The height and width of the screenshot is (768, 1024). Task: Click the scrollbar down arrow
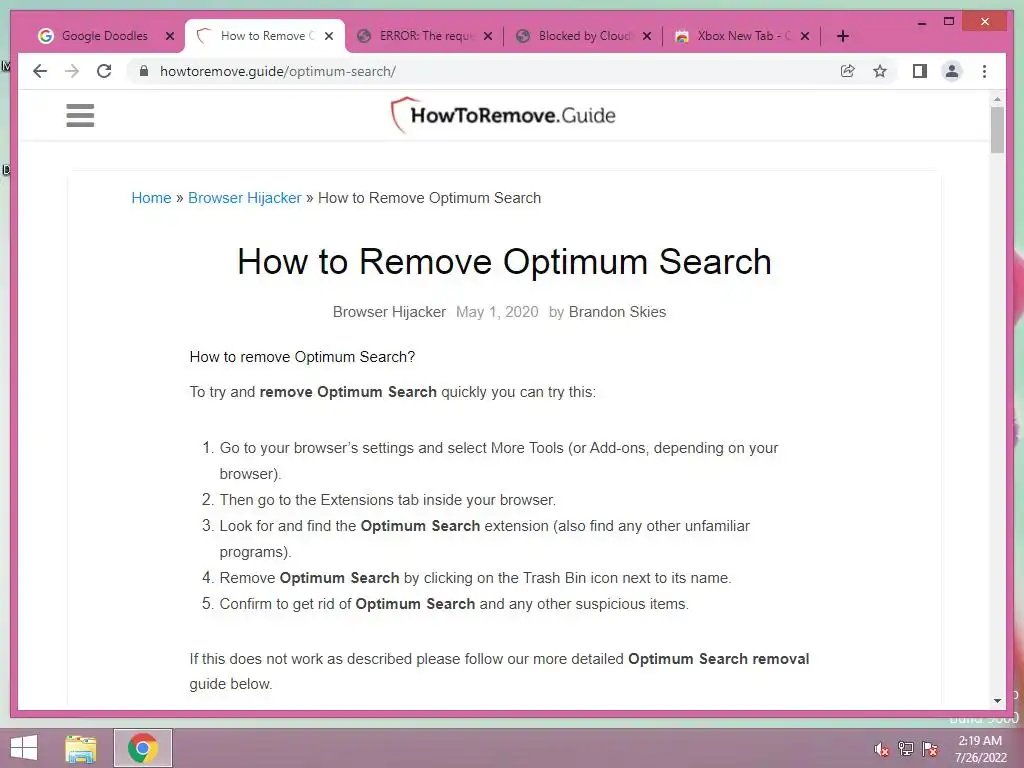click(997, 701)
